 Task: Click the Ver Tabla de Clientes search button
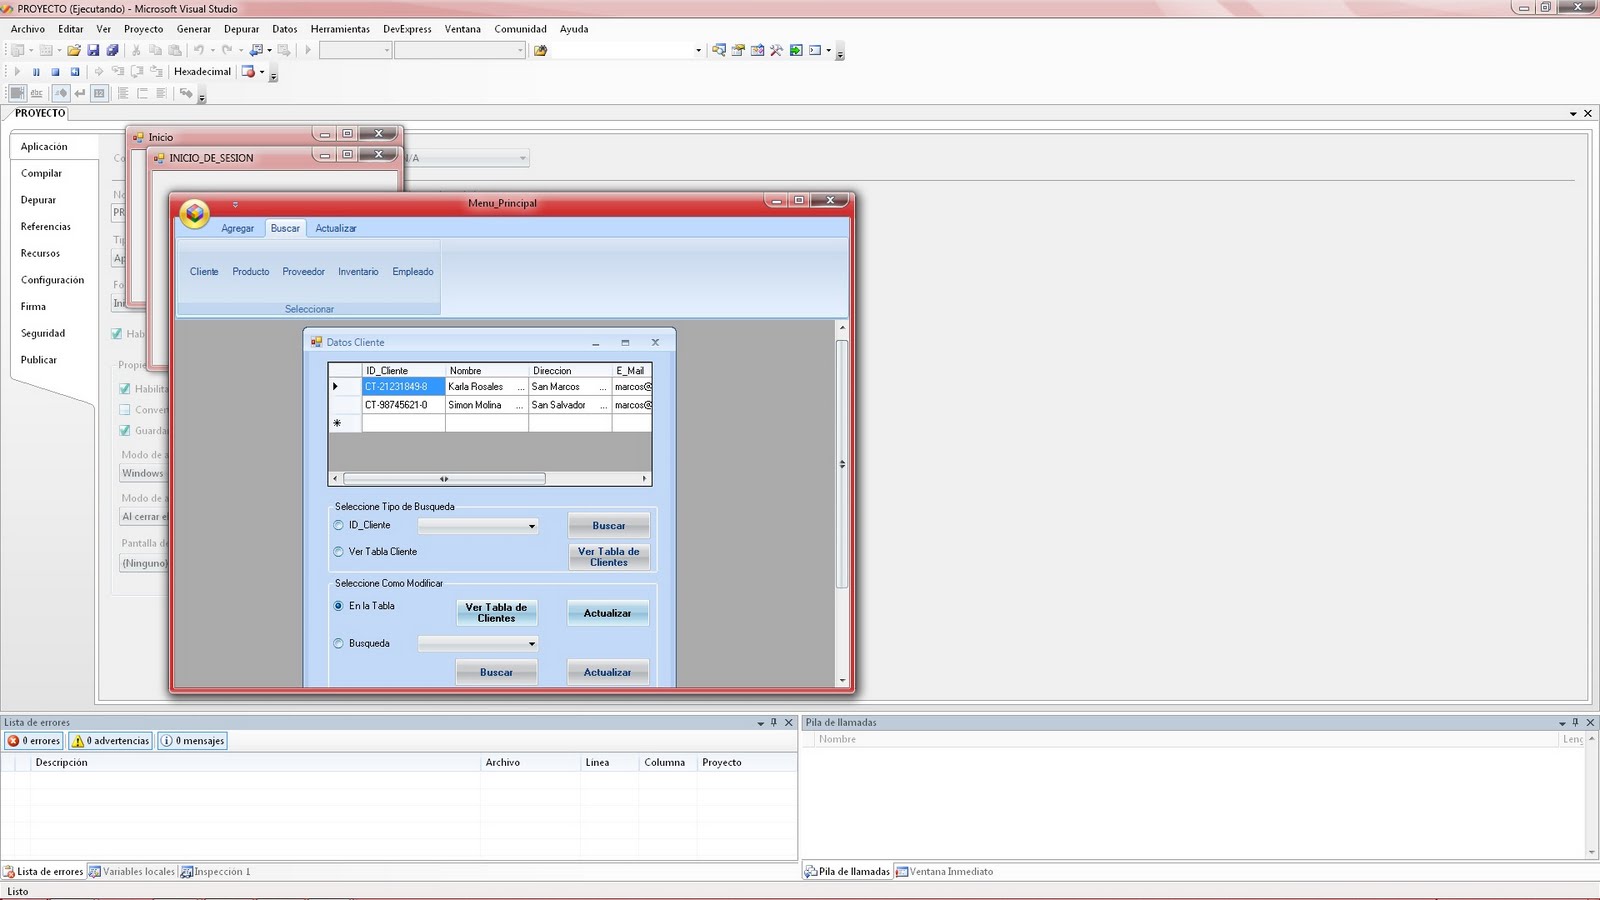(608, 557)
